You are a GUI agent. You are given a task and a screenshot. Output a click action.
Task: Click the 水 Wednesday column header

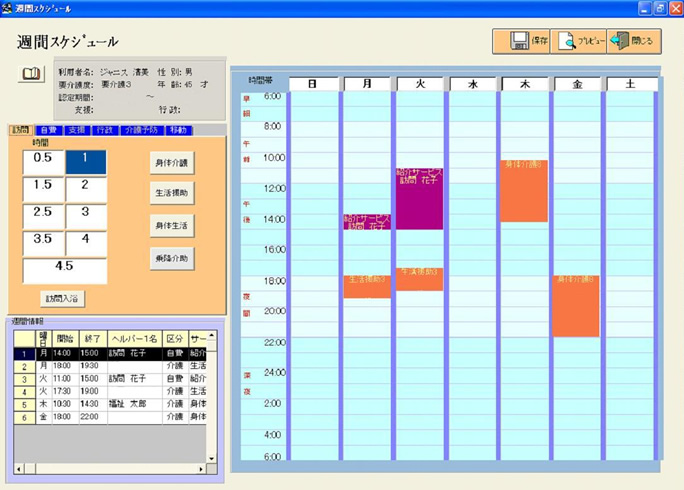pyautogui.click(x=473, y=85)
